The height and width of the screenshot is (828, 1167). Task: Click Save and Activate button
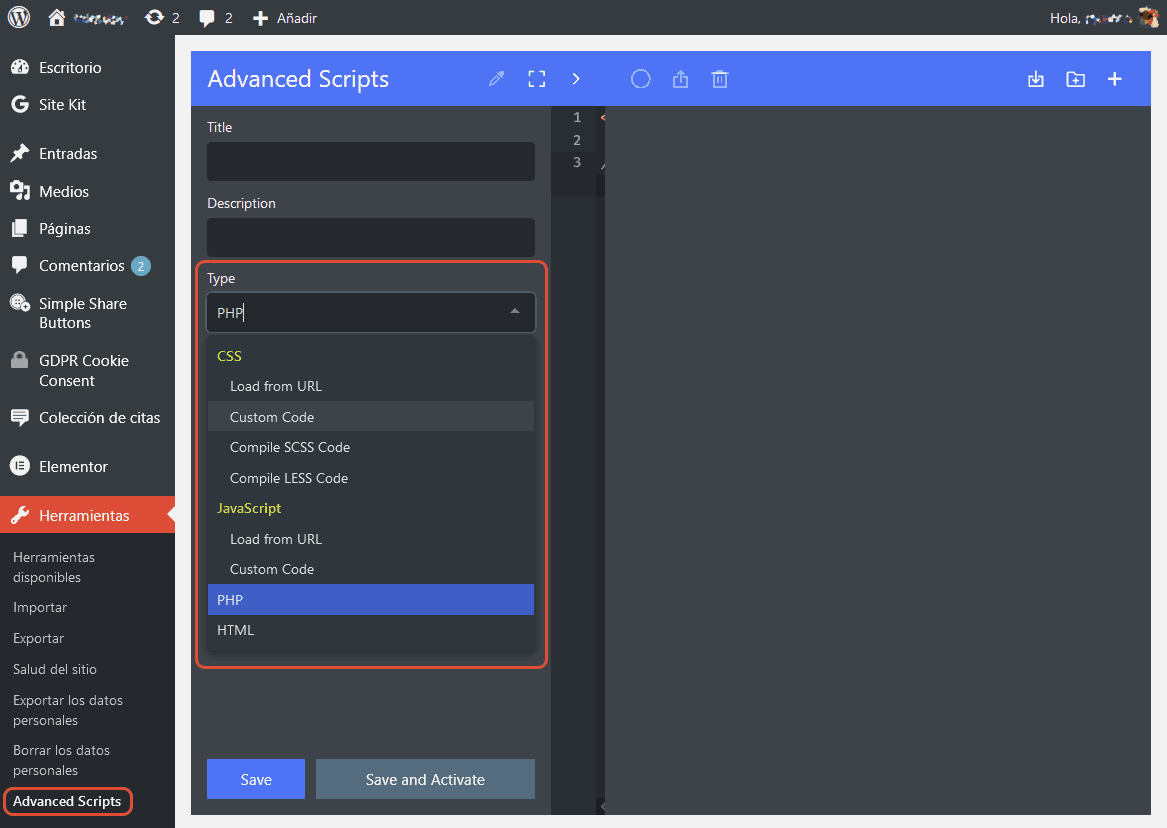pos(425,780)
